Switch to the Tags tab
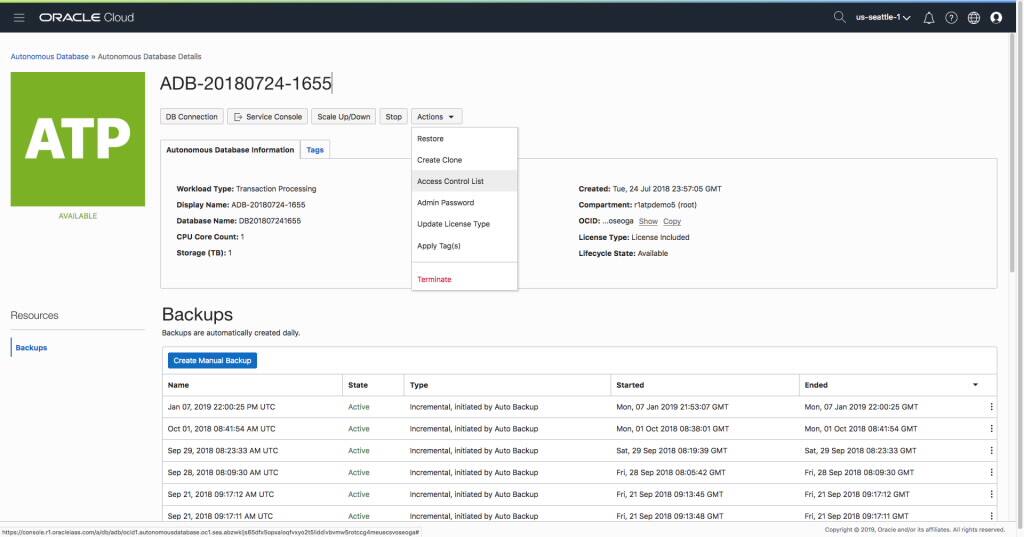Viewport: 1024px width, 537px height. click(x=315, y=150)
